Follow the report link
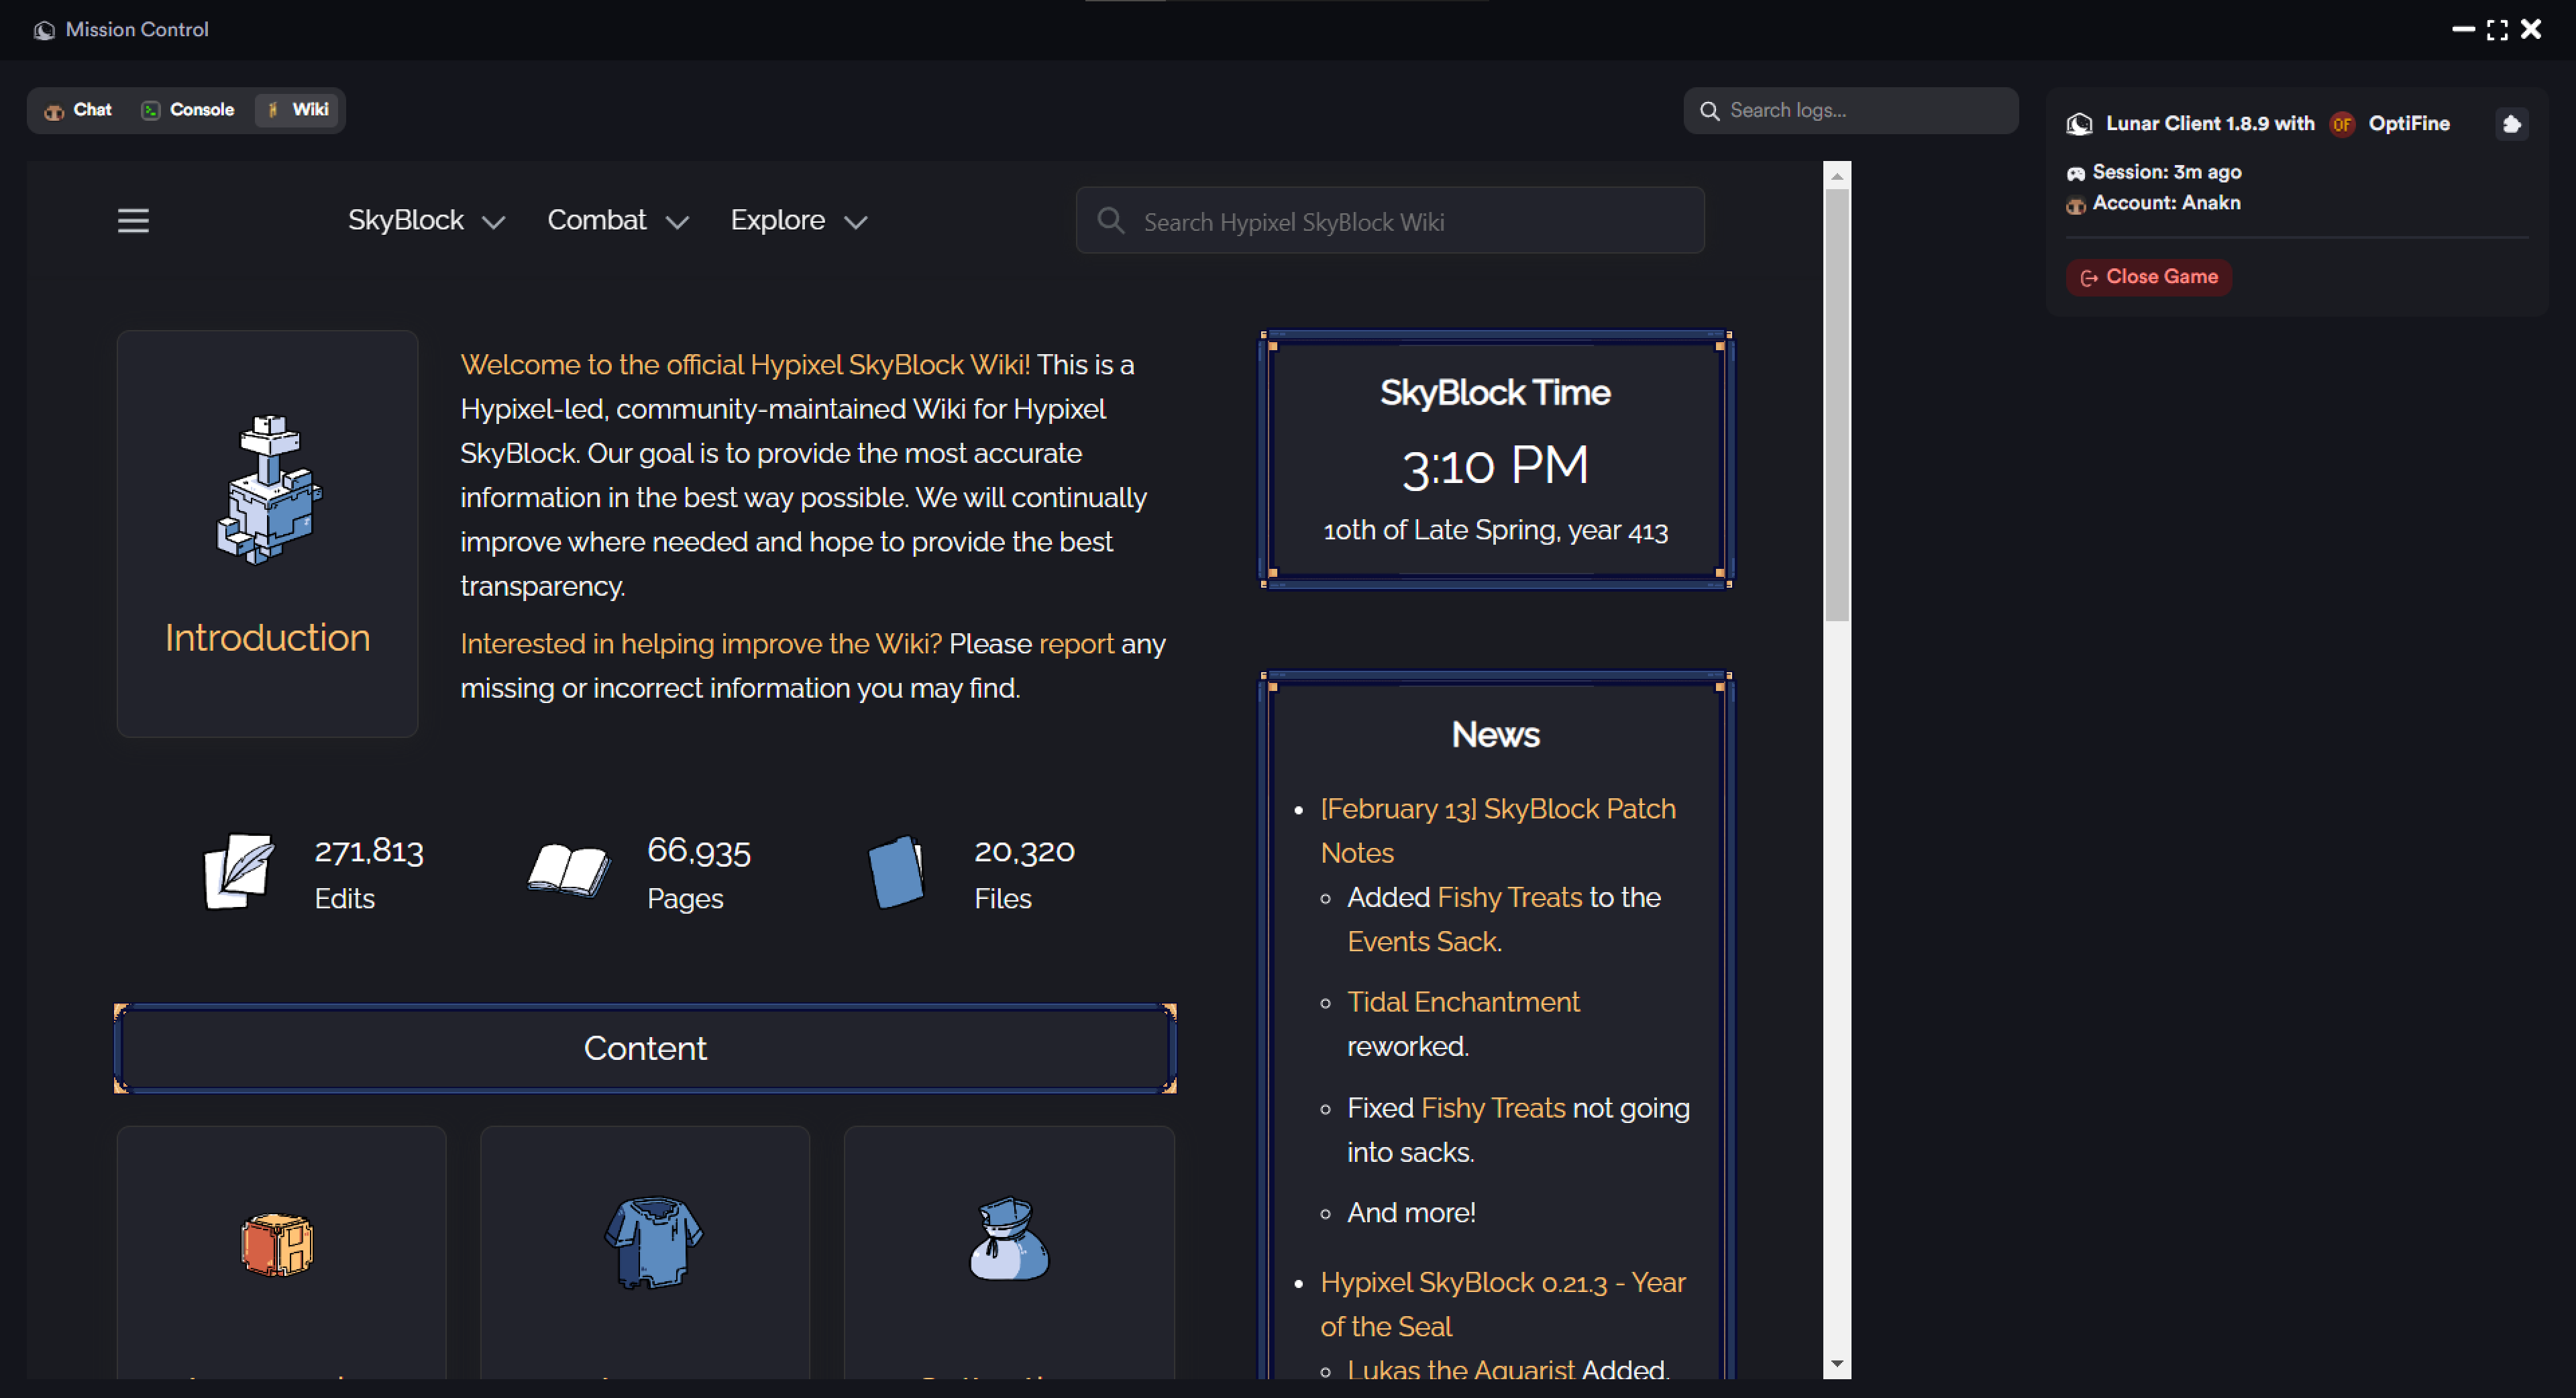Viewport: 2576px width, 1398px height. (1076, 644)
